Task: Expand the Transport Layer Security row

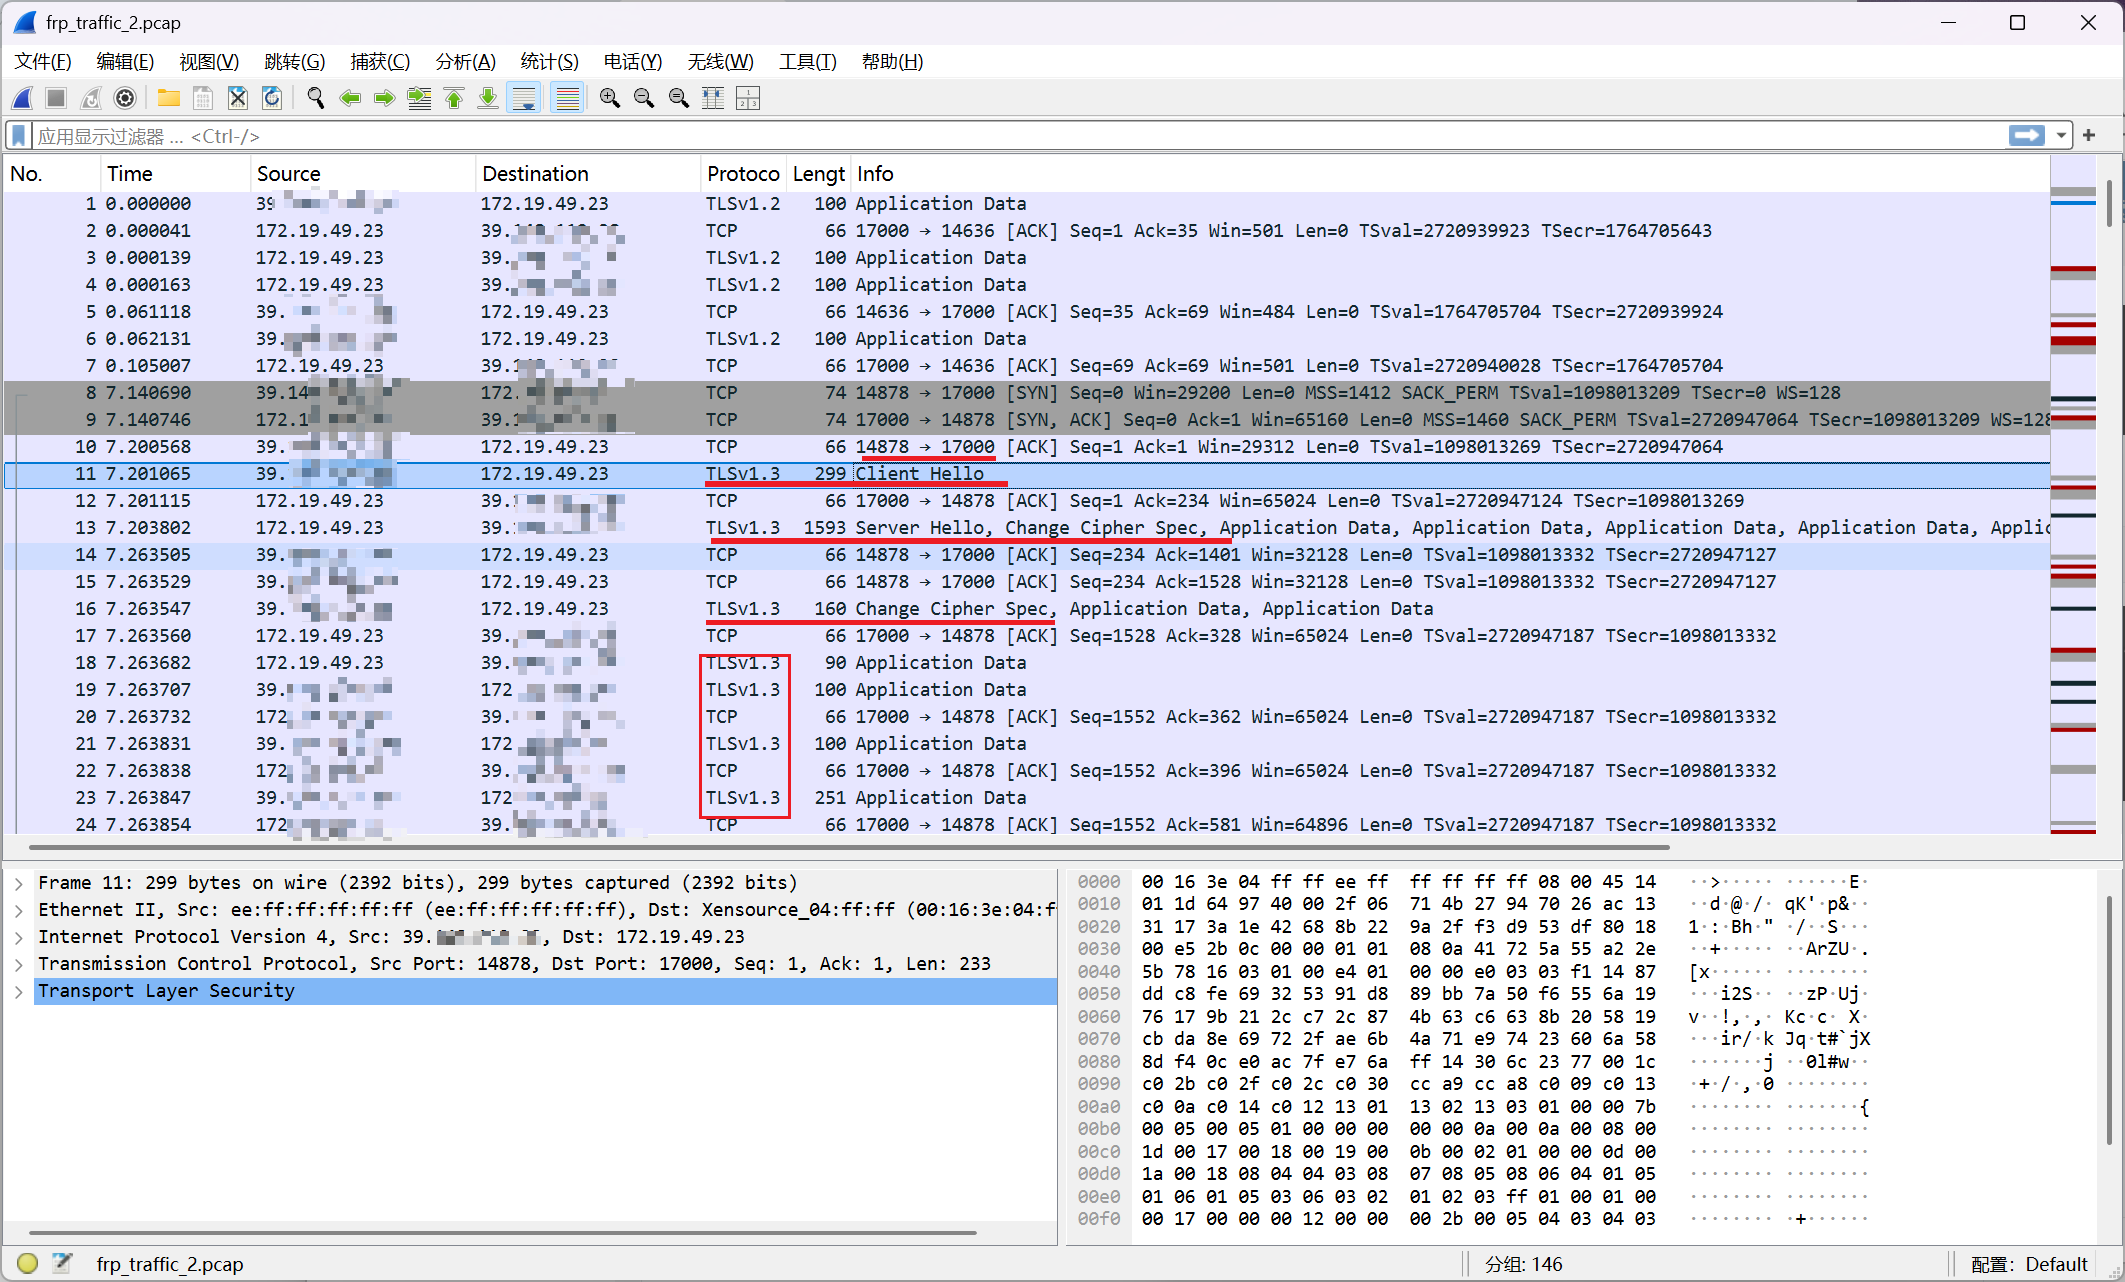Action: pos(18,992)
